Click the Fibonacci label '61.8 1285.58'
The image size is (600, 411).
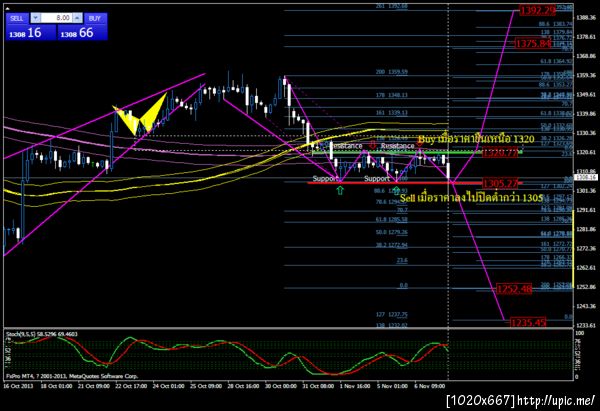tap(392, 220)
